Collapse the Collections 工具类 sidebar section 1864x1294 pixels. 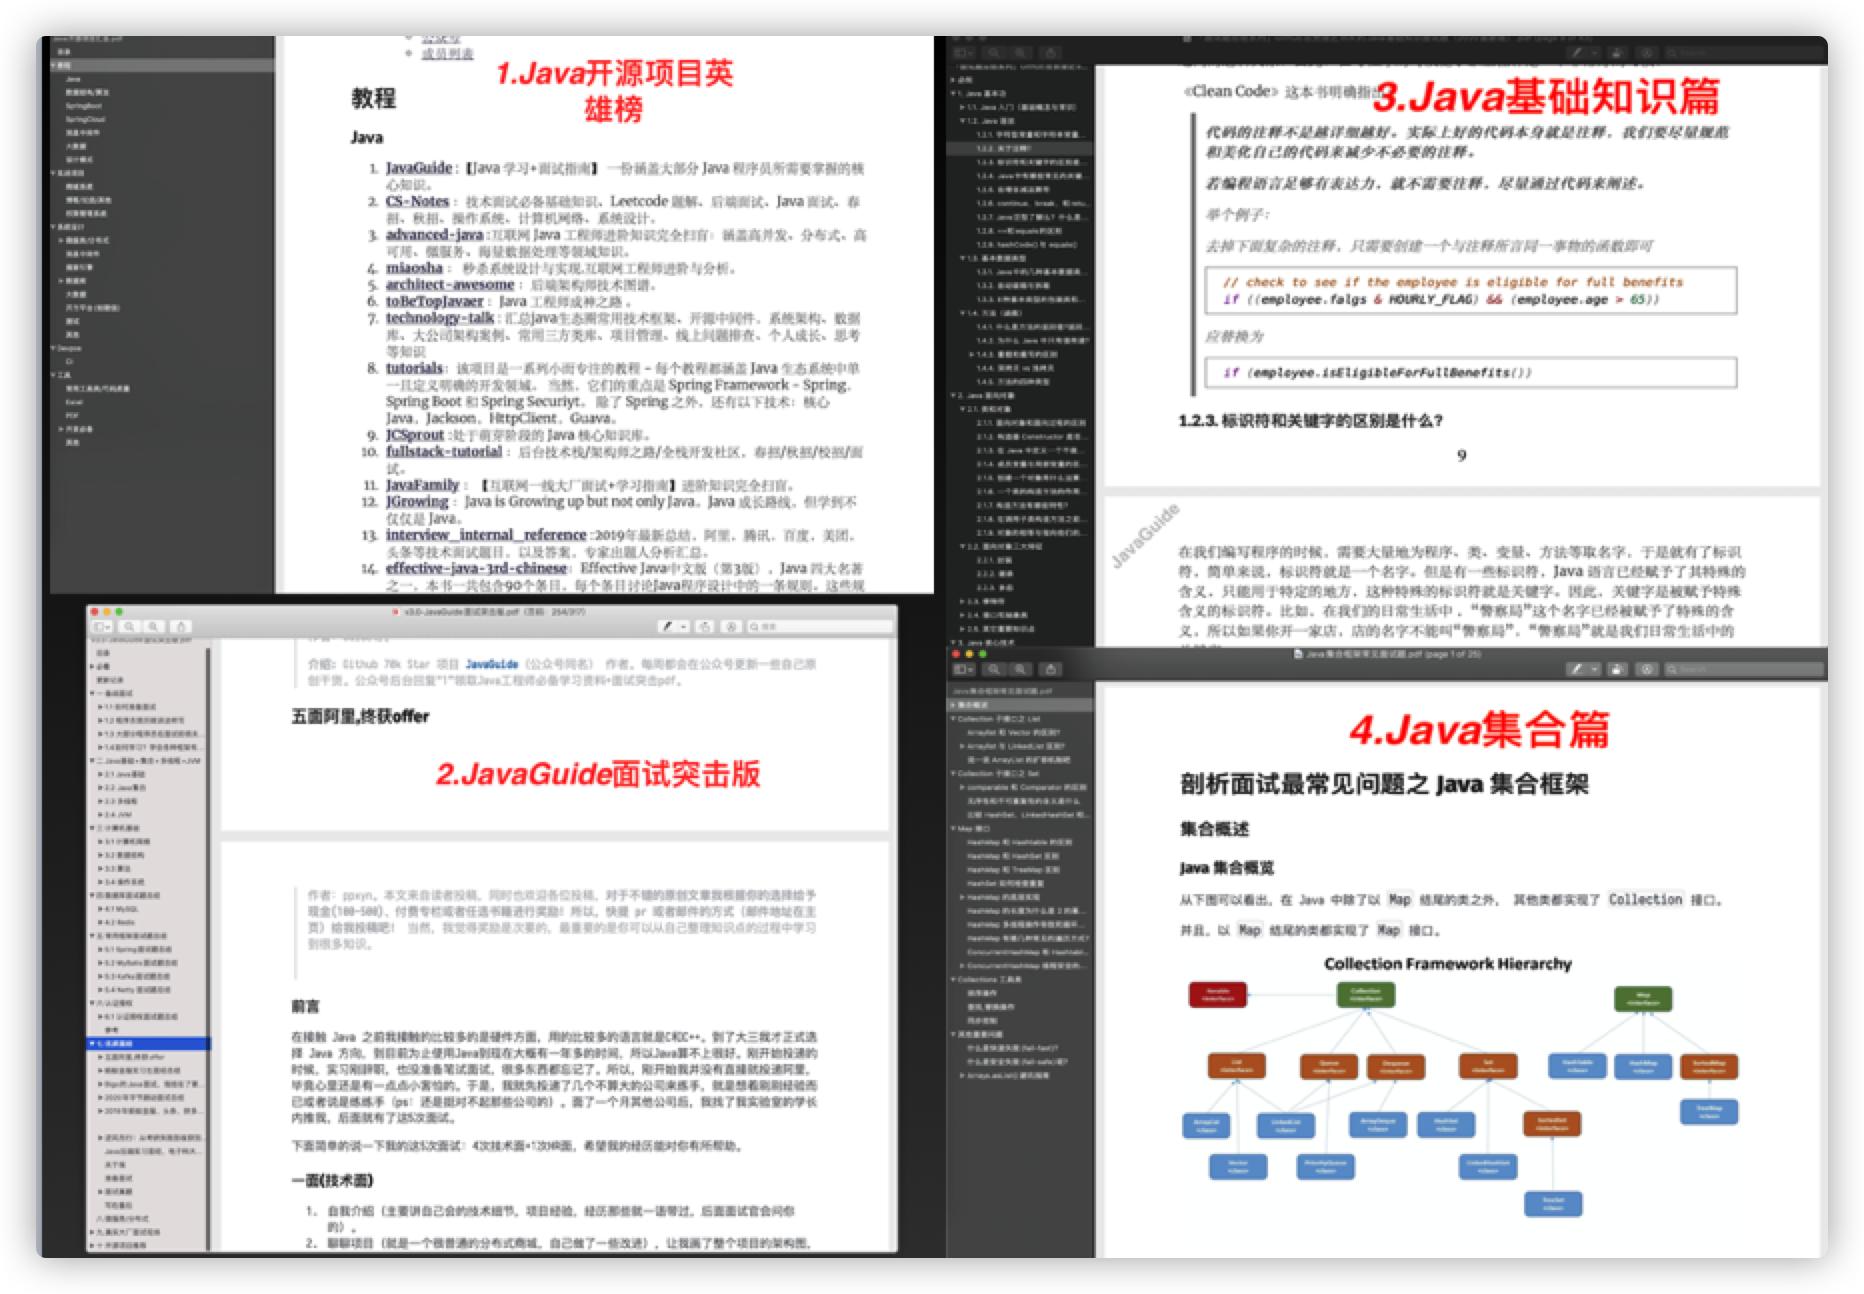coord(953,978)
